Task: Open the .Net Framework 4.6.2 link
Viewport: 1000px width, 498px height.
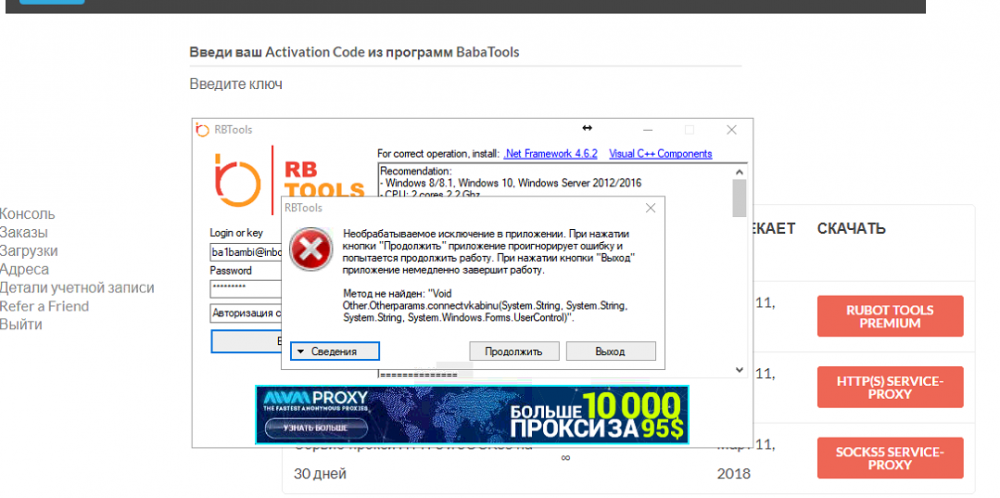Action: [550, 154]
